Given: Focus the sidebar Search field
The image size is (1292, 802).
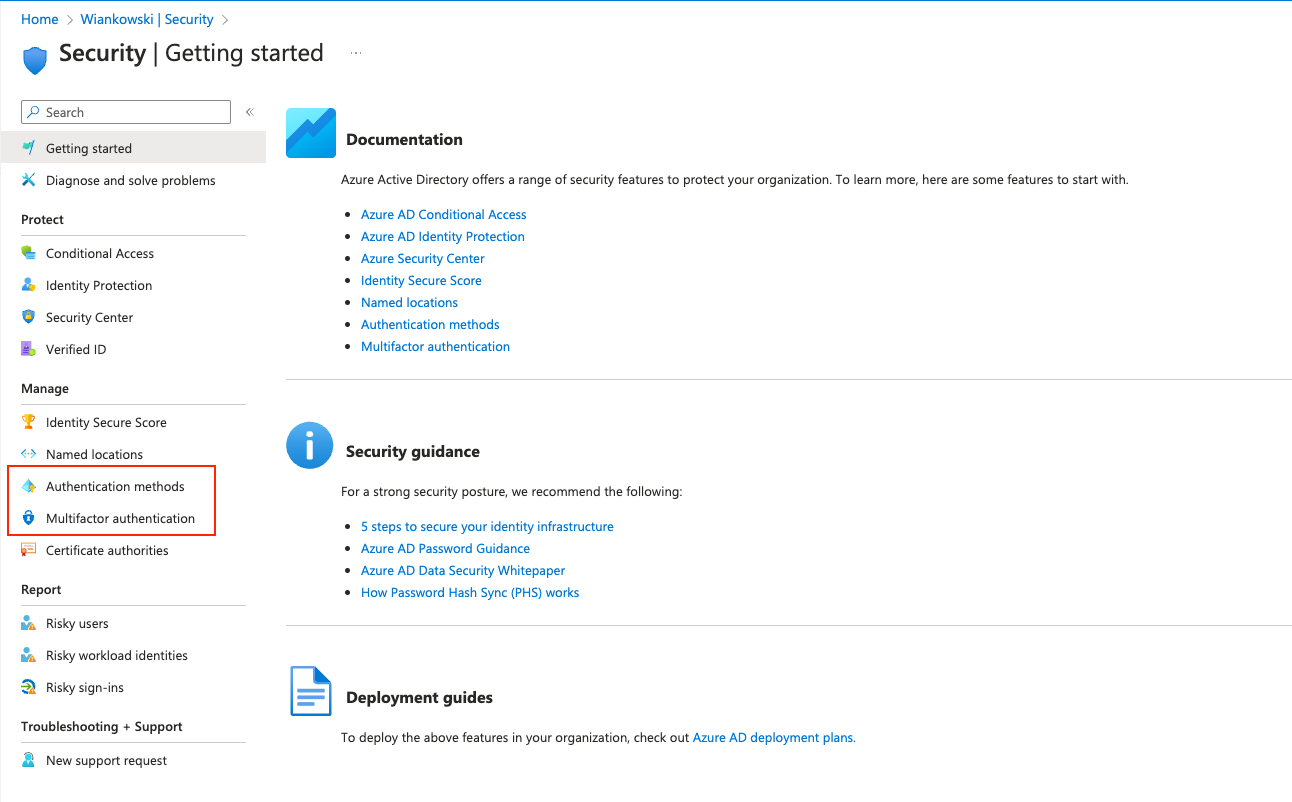Looking at the screenshot, I should 126,112.
